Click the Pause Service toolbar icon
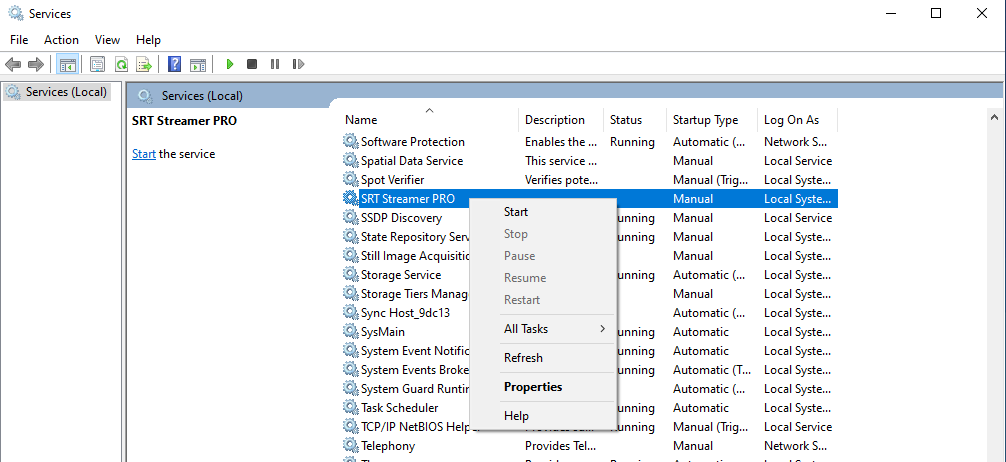The image size is (1006, 462). (275, 64)
